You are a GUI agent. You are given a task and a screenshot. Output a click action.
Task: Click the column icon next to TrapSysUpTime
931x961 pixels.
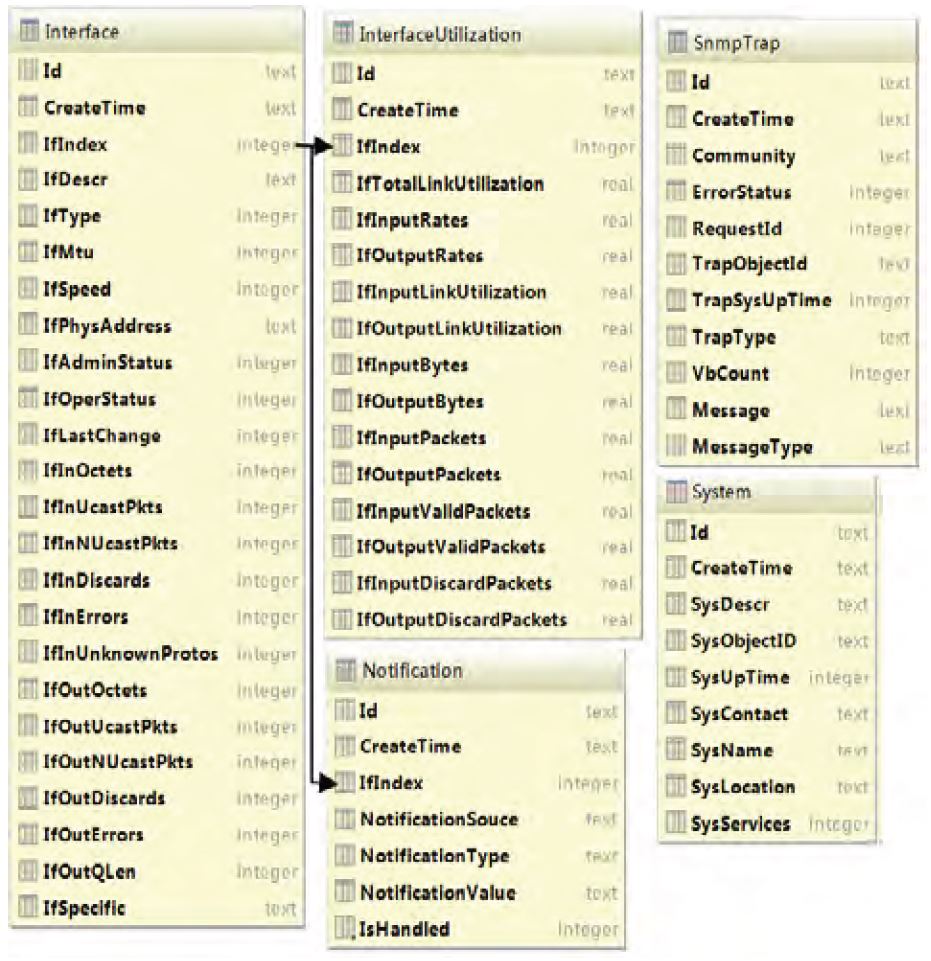(676, 301)
